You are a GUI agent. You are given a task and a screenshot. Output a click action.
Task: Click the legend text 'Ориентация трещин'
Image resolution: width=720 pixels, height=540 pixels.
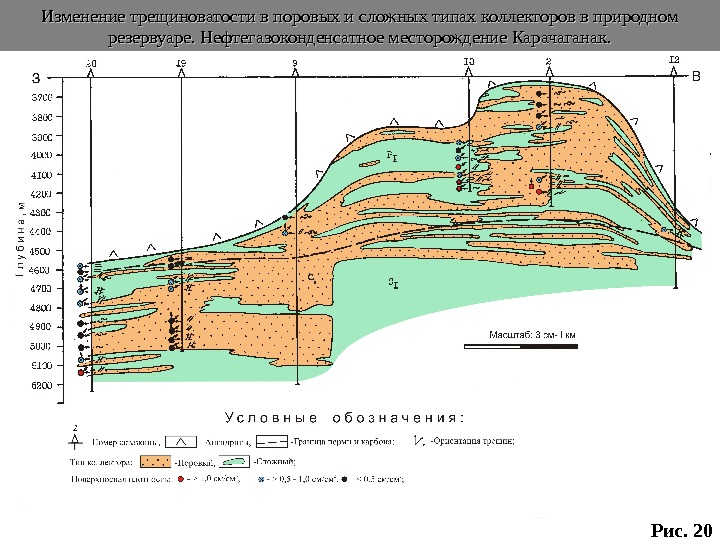[473, 441]
